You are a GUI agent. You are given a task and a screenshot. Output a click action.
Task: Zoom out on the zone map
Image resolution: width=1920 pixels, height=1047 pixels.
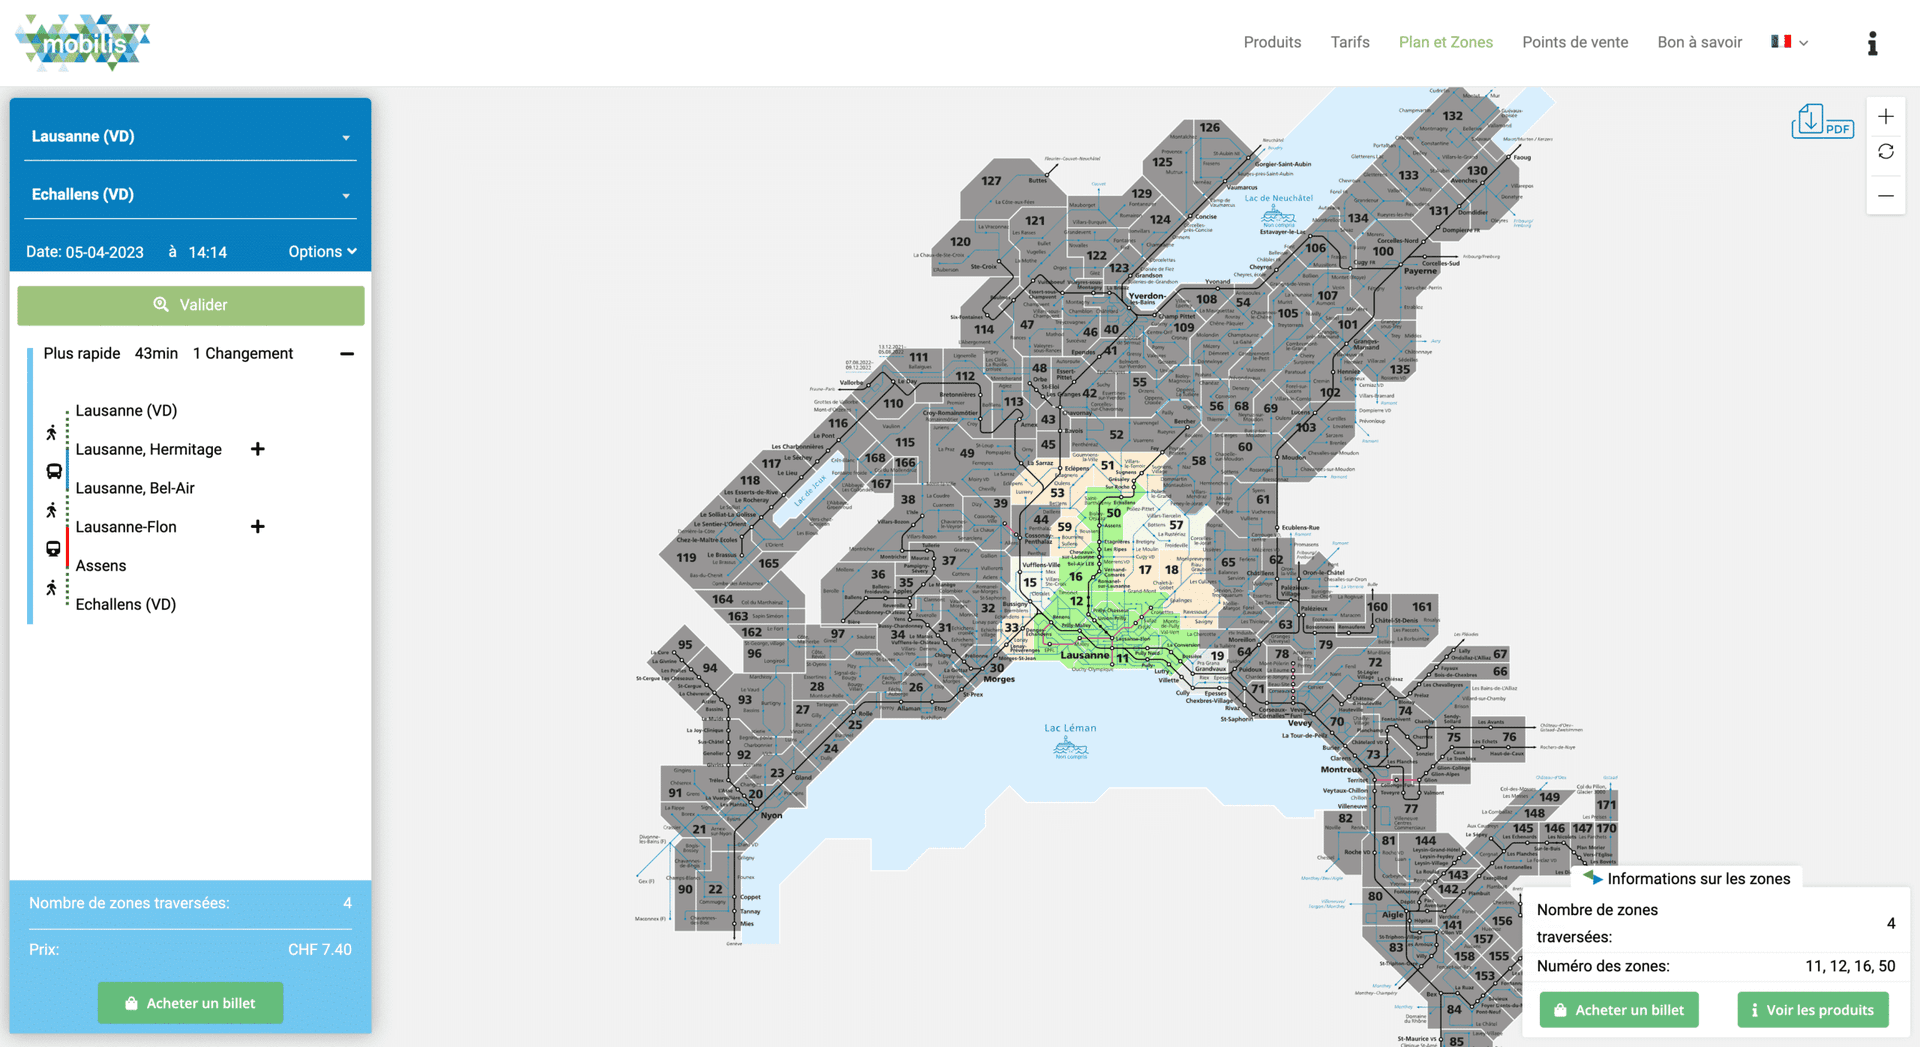point(1885,196)
